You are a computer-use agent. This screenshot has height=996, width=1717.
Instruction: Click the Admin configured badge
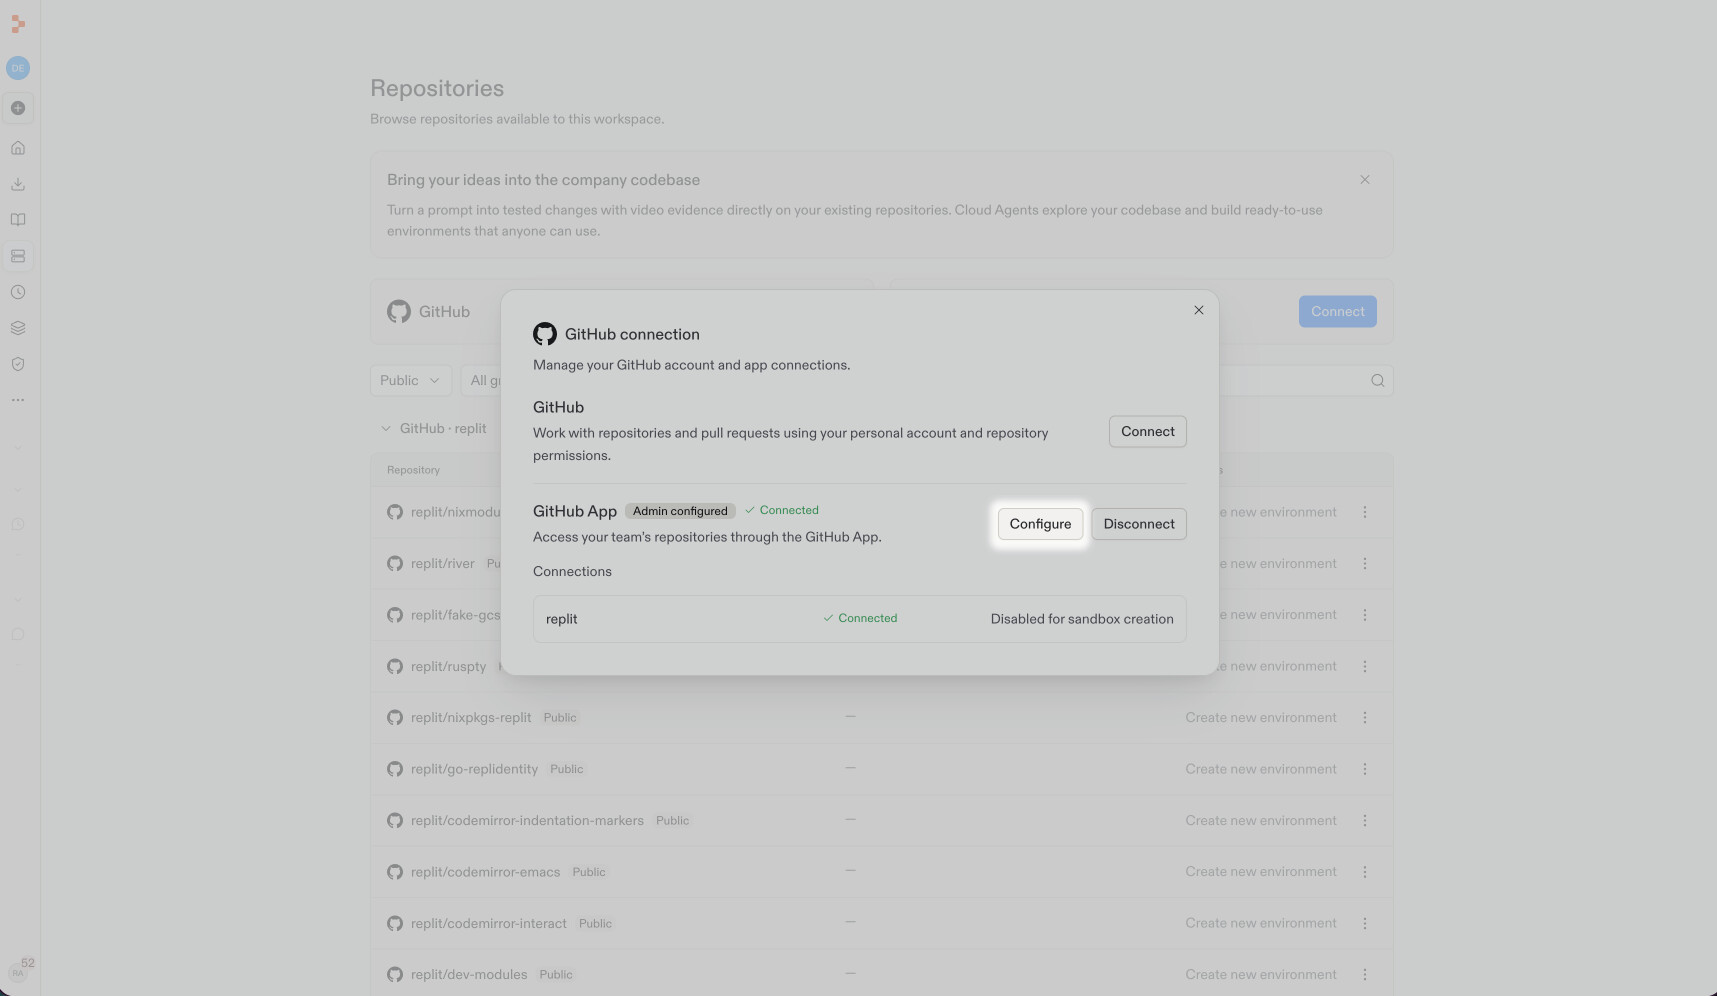[680, 511]
